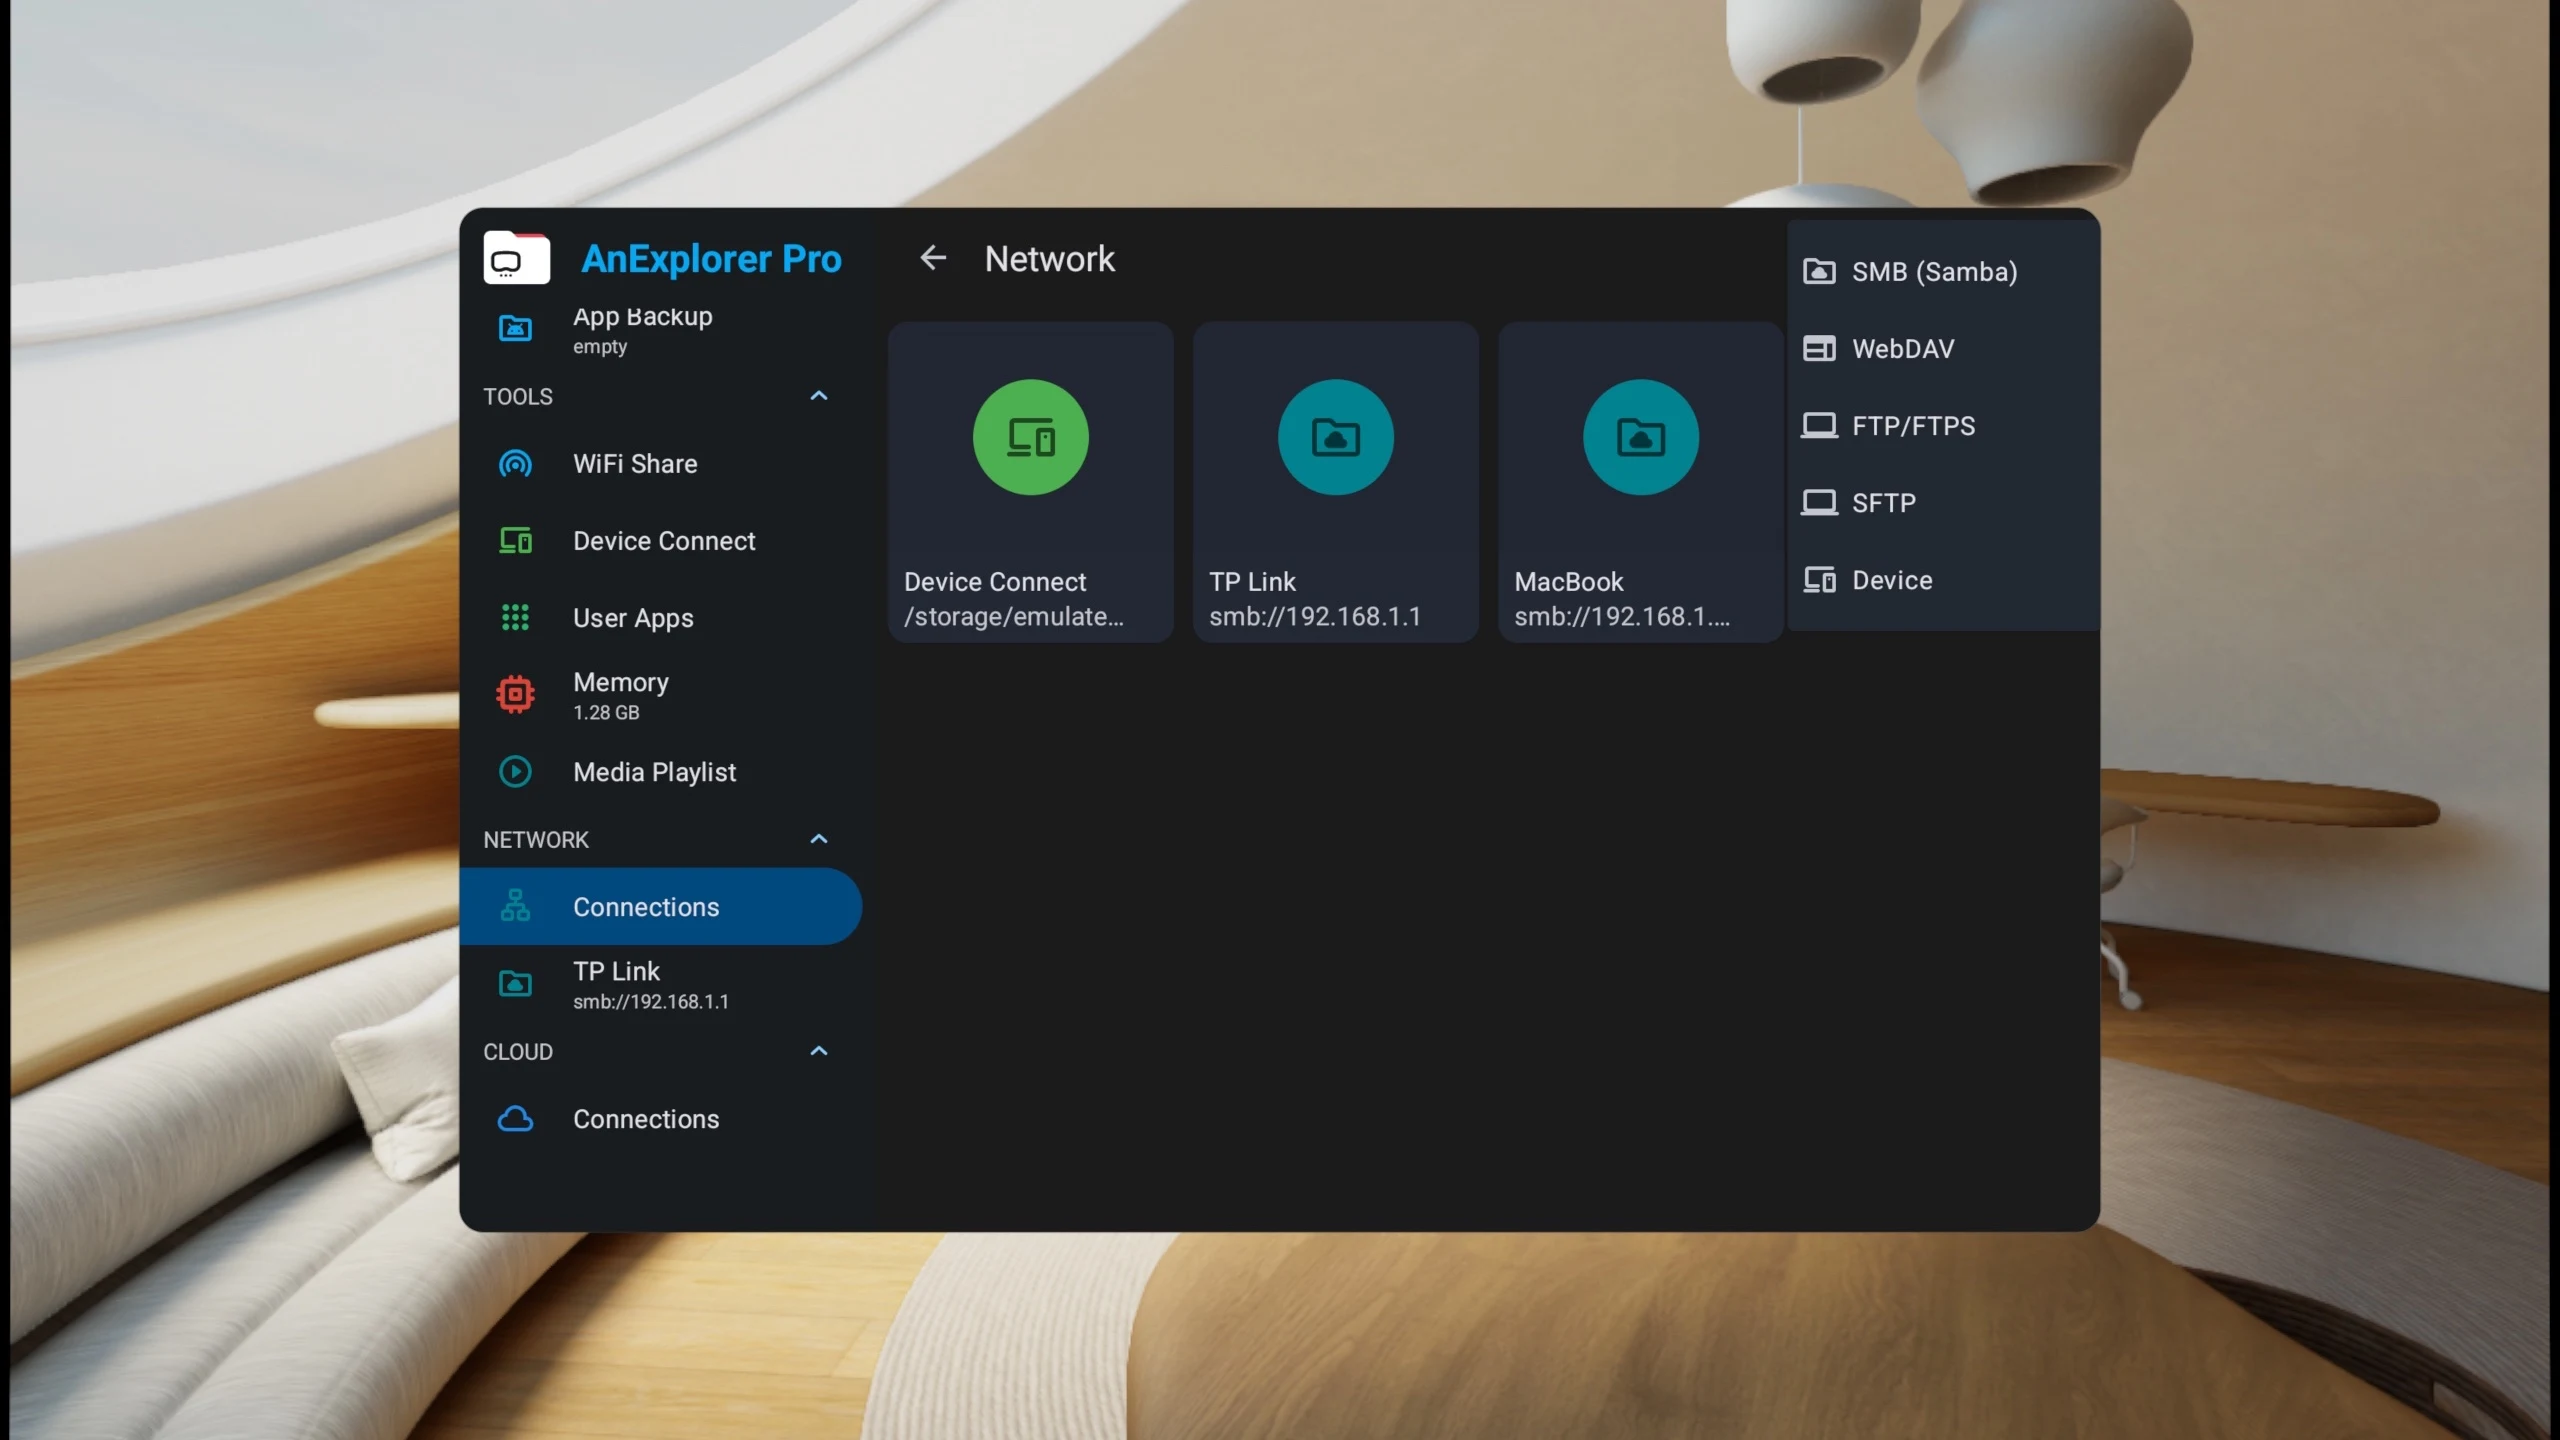2560x1440 pixels.
Task: Click the teal MacBook card icon
Action: (1641, 437)
